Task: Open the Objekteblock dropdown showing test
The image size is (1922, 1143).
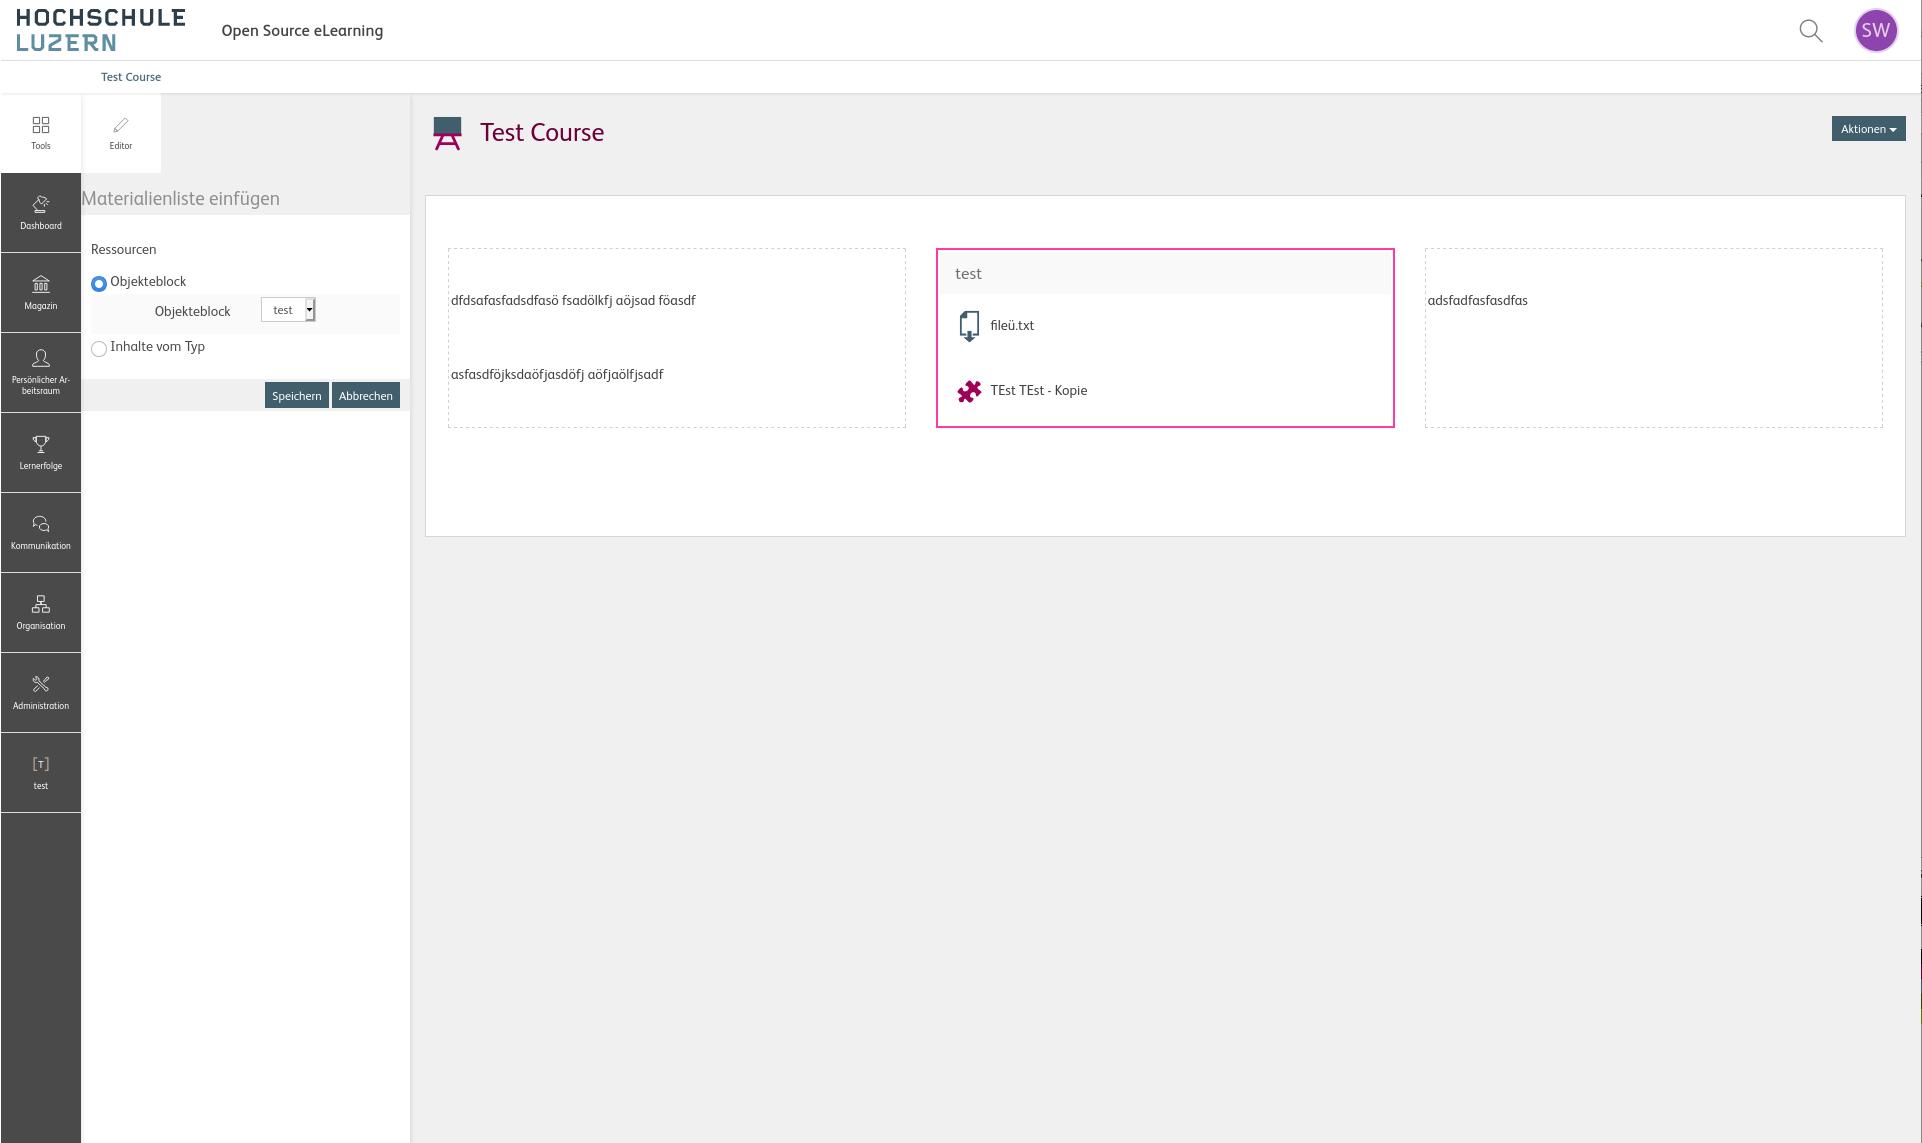Action: tap(288, 310)
